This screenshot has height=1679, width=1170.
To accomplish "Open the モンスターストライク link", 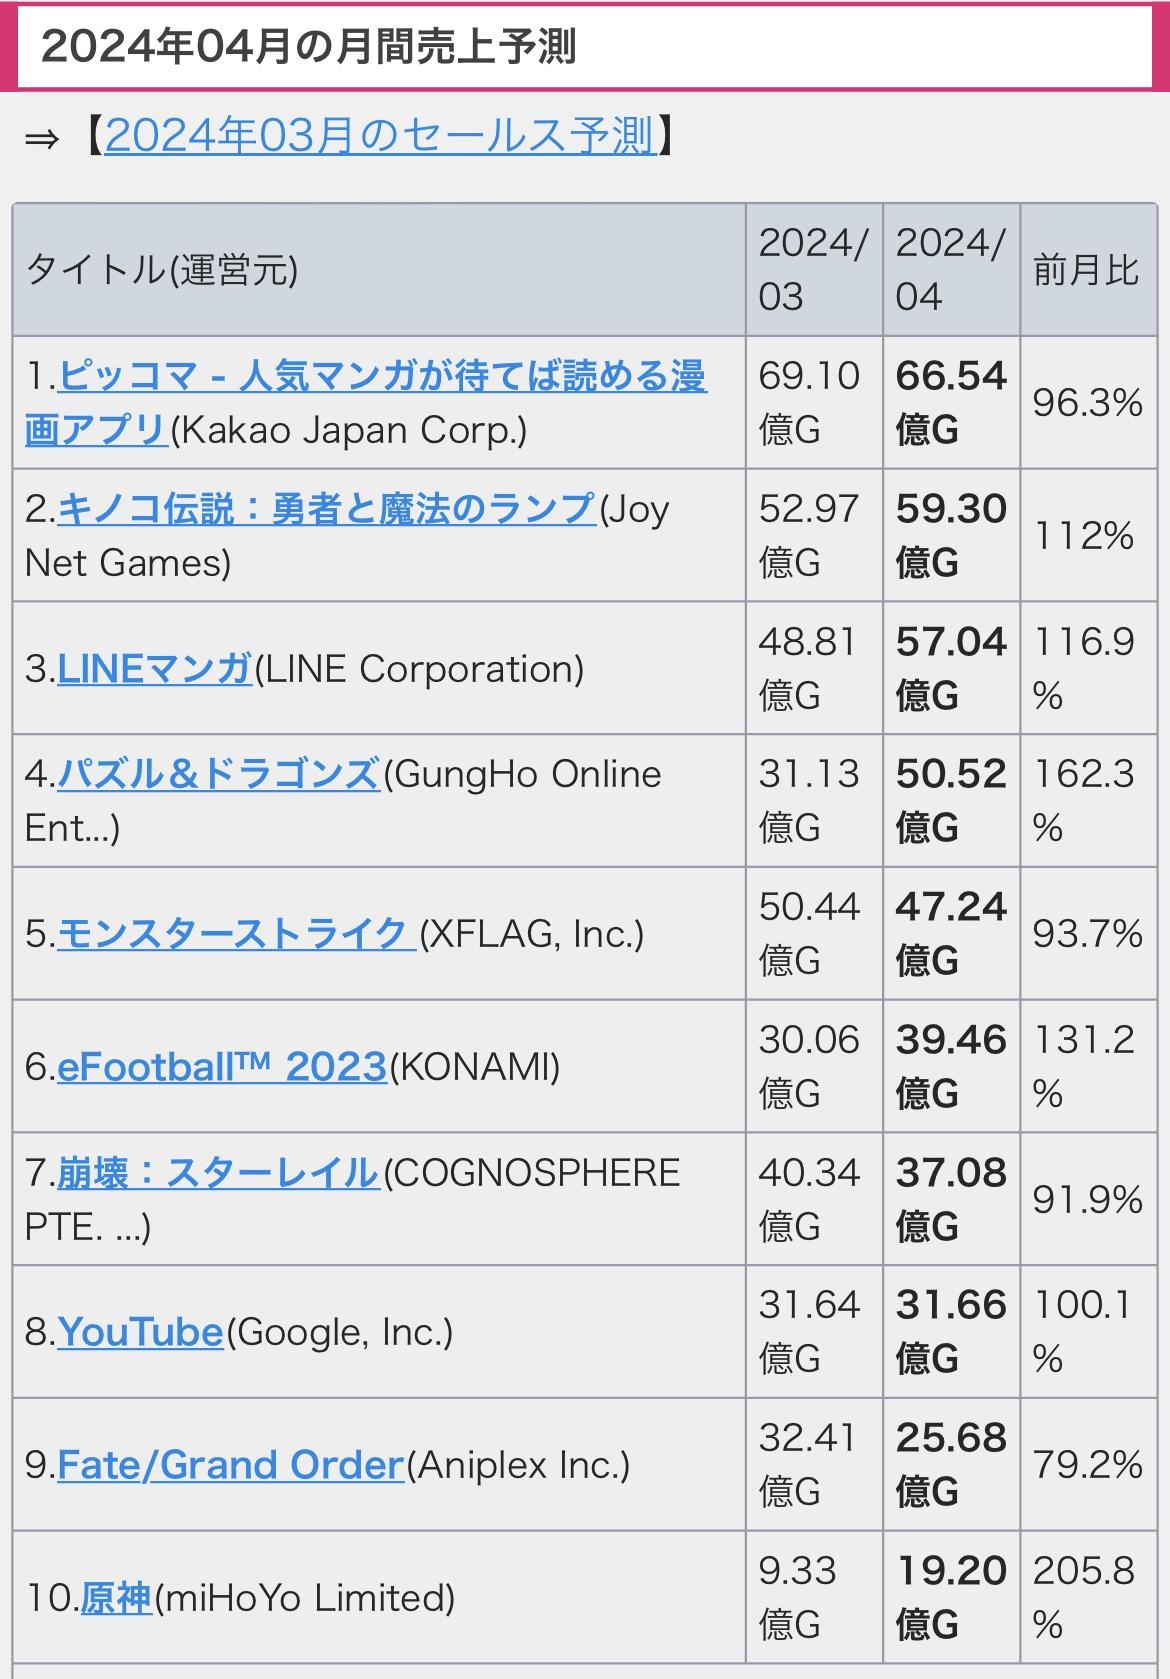I will tap(236, 934).
